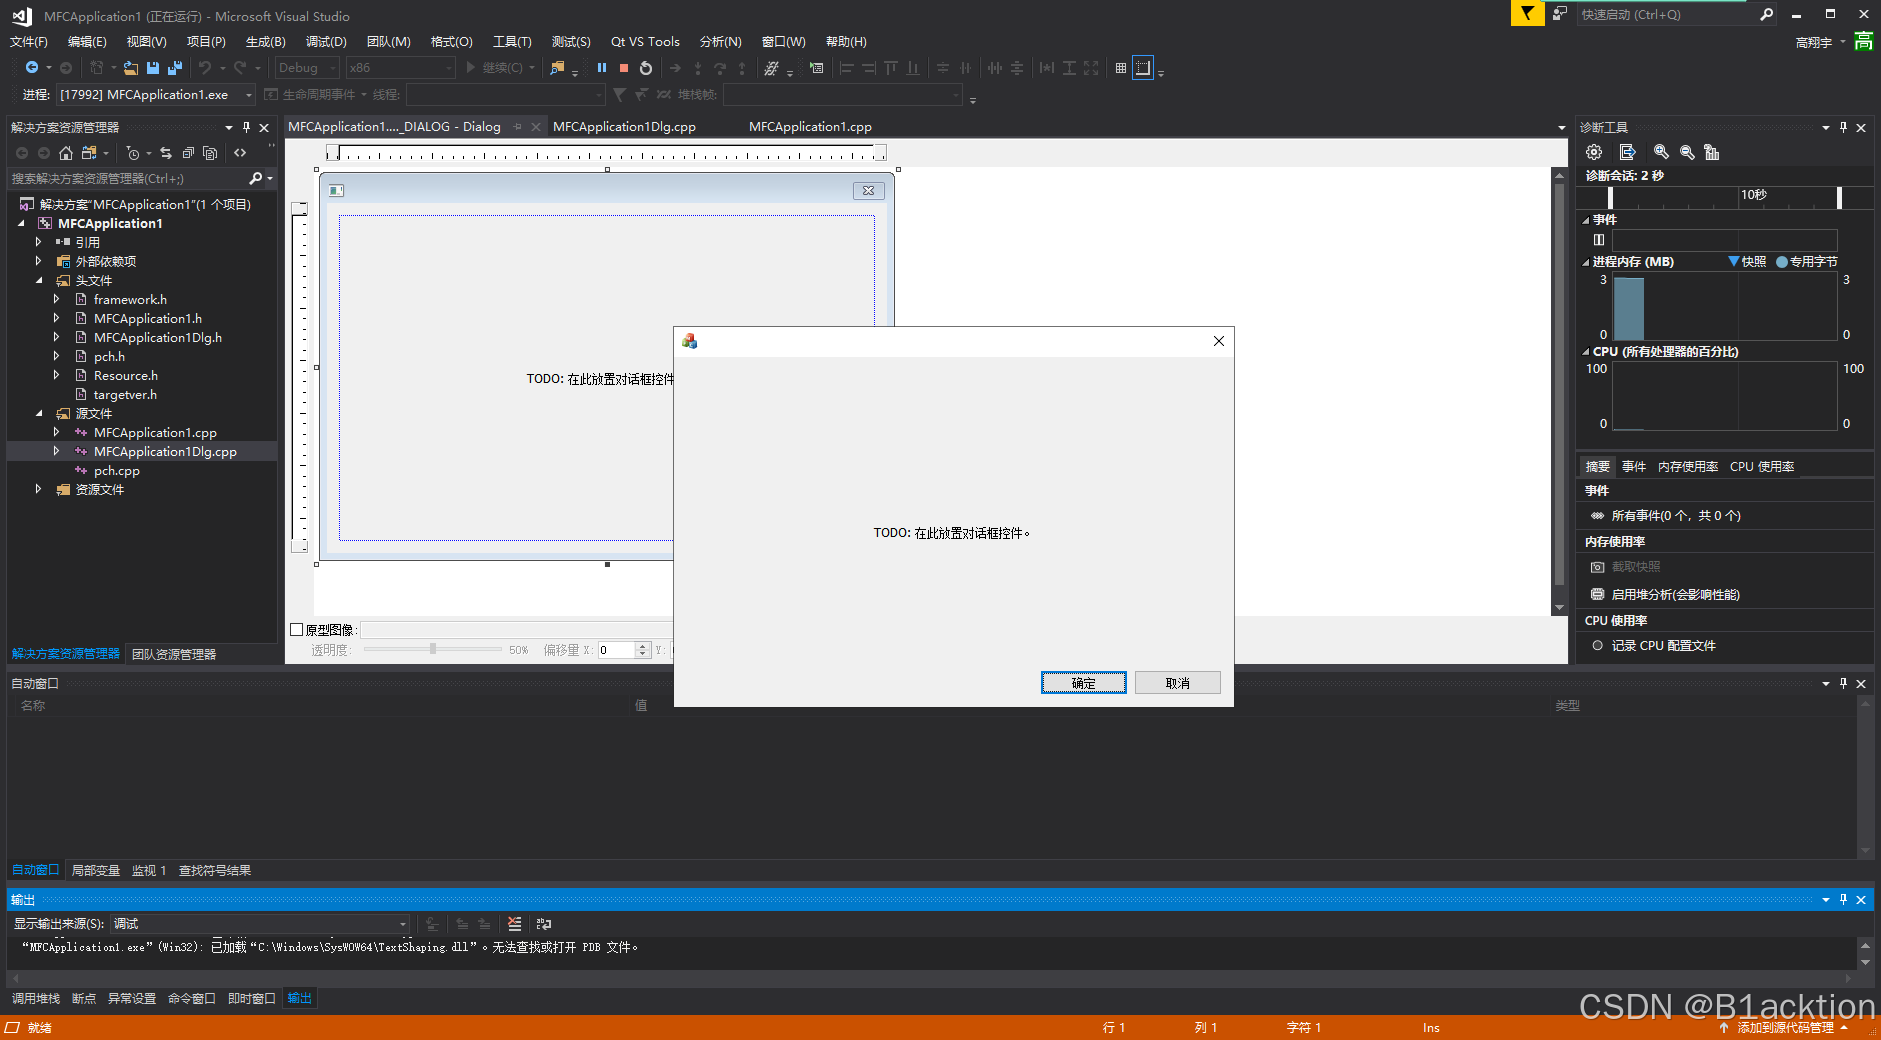
Task: Click the Home icon in Solution Explorer
Action: click(x=66, y=153)
